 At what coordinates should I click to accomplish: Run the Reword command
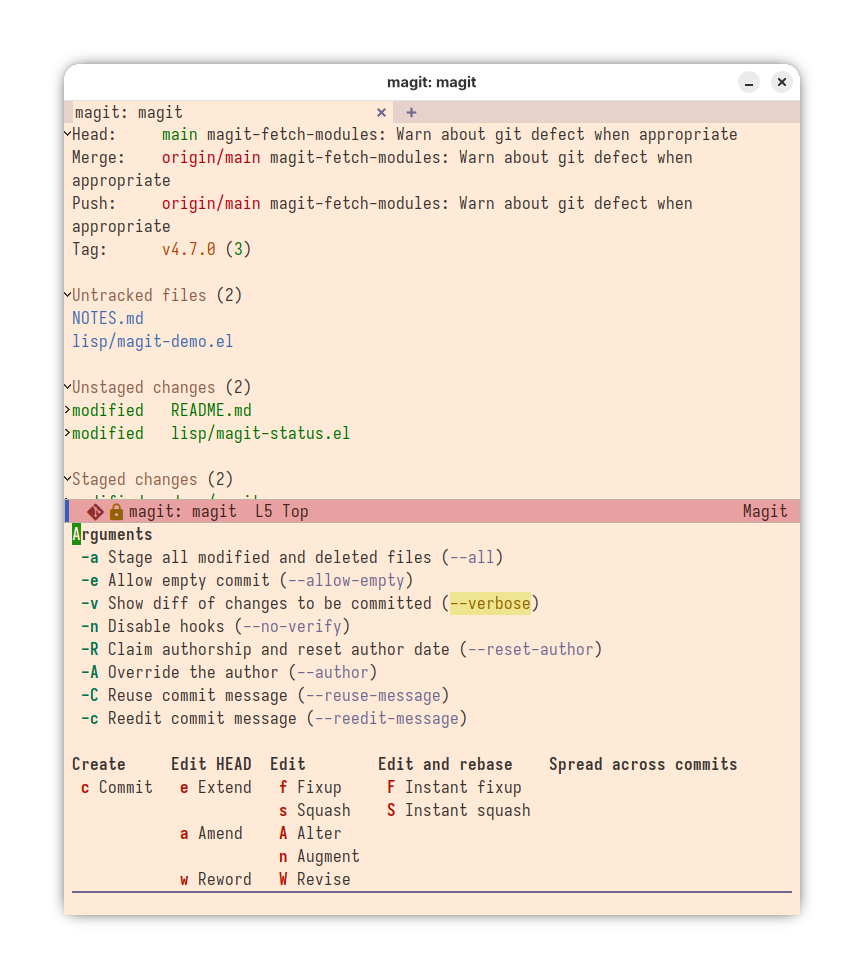tap(215, 880)
